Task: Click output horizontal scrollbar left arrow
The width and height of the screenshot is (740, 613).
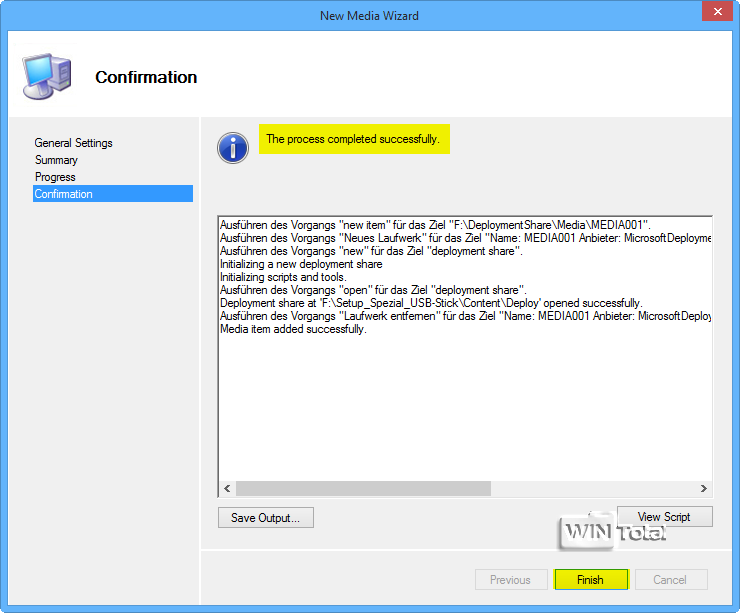Action: [x=227, y=488]
